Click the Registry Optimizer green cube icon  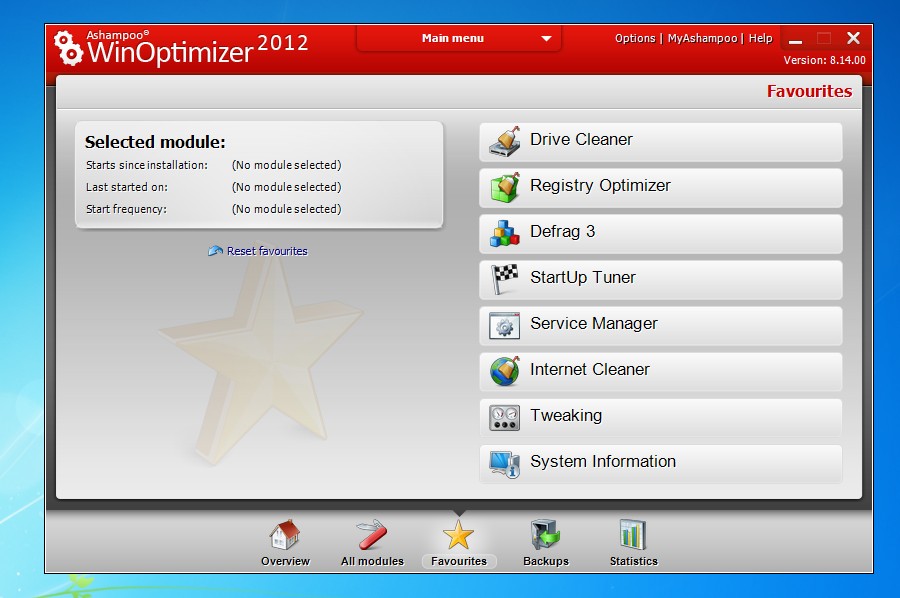pyautogui.click(x=505, y=188)
